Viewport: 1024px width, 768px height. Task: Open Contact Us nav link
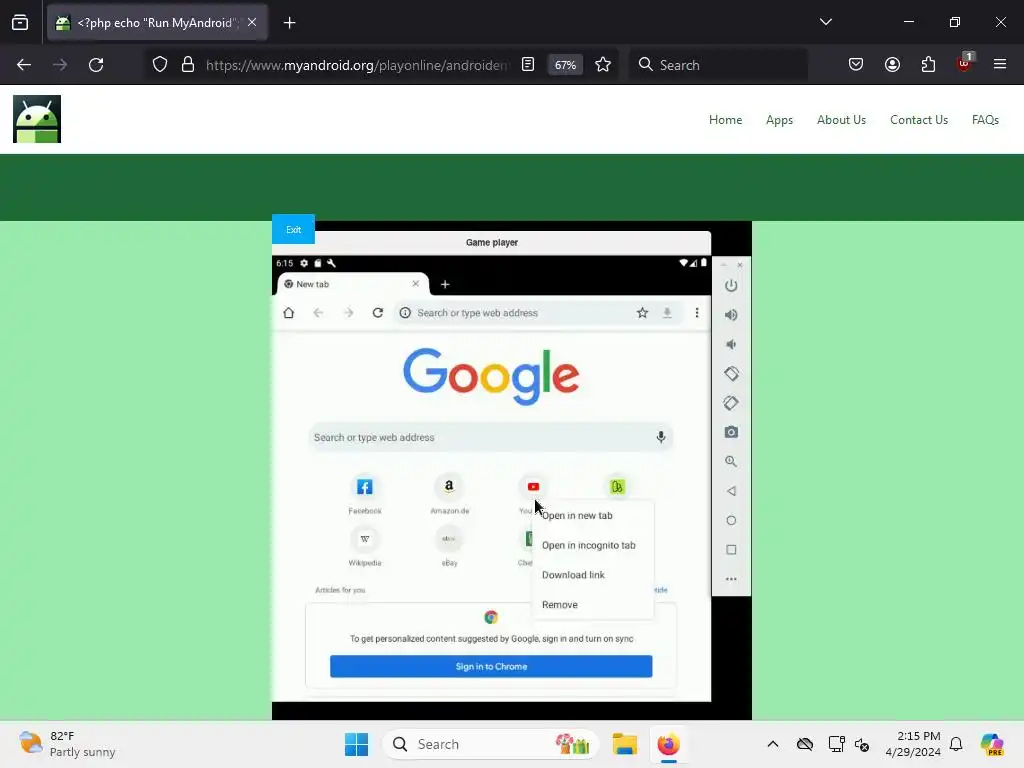pyautogui.click(x=919, y=120)
